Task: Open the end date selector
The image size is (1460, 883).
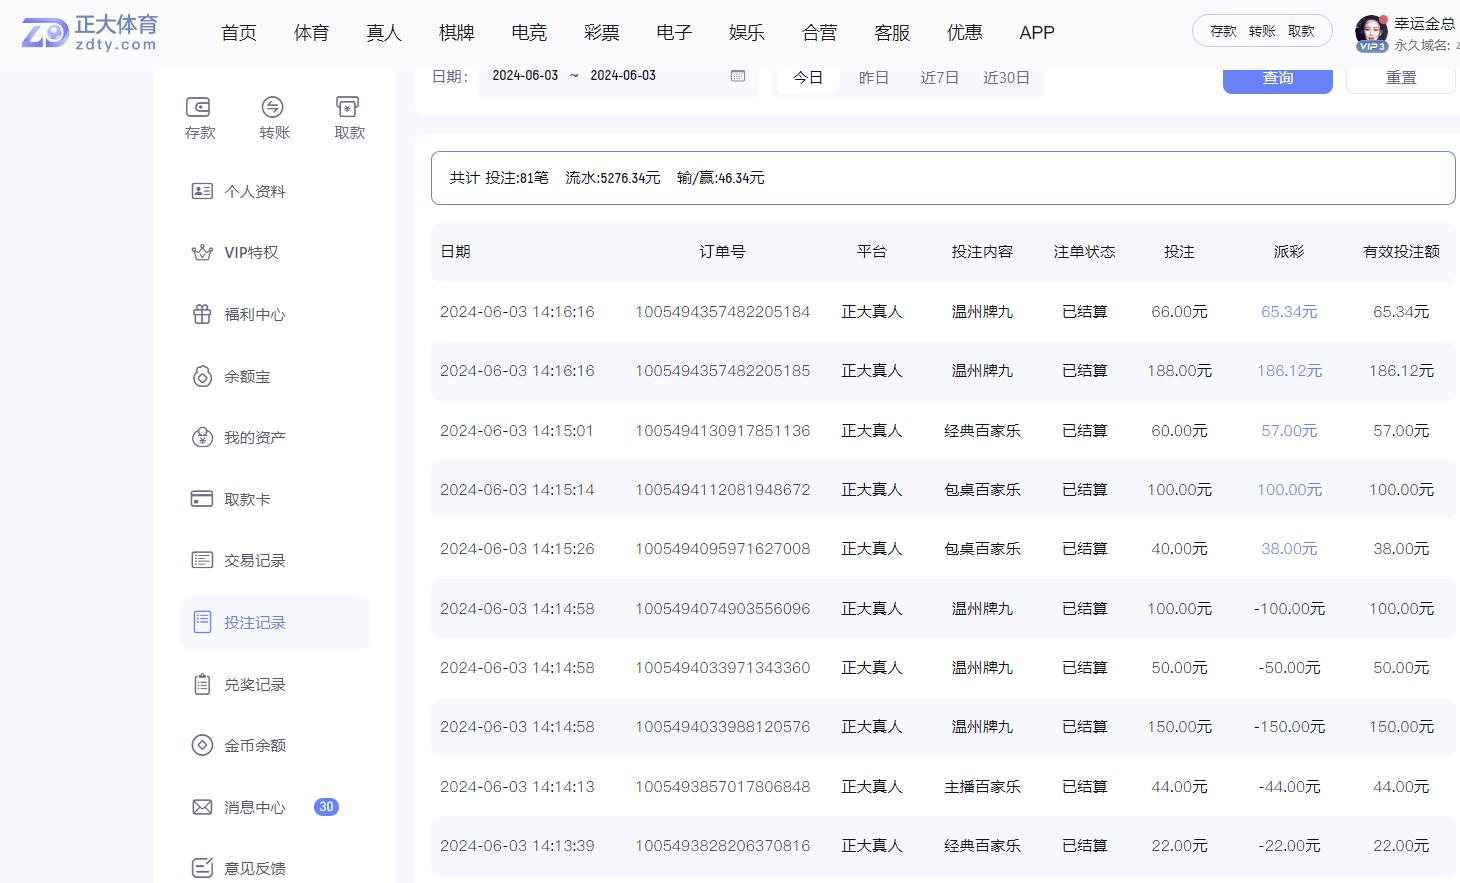Action: [x=620, y=75]
